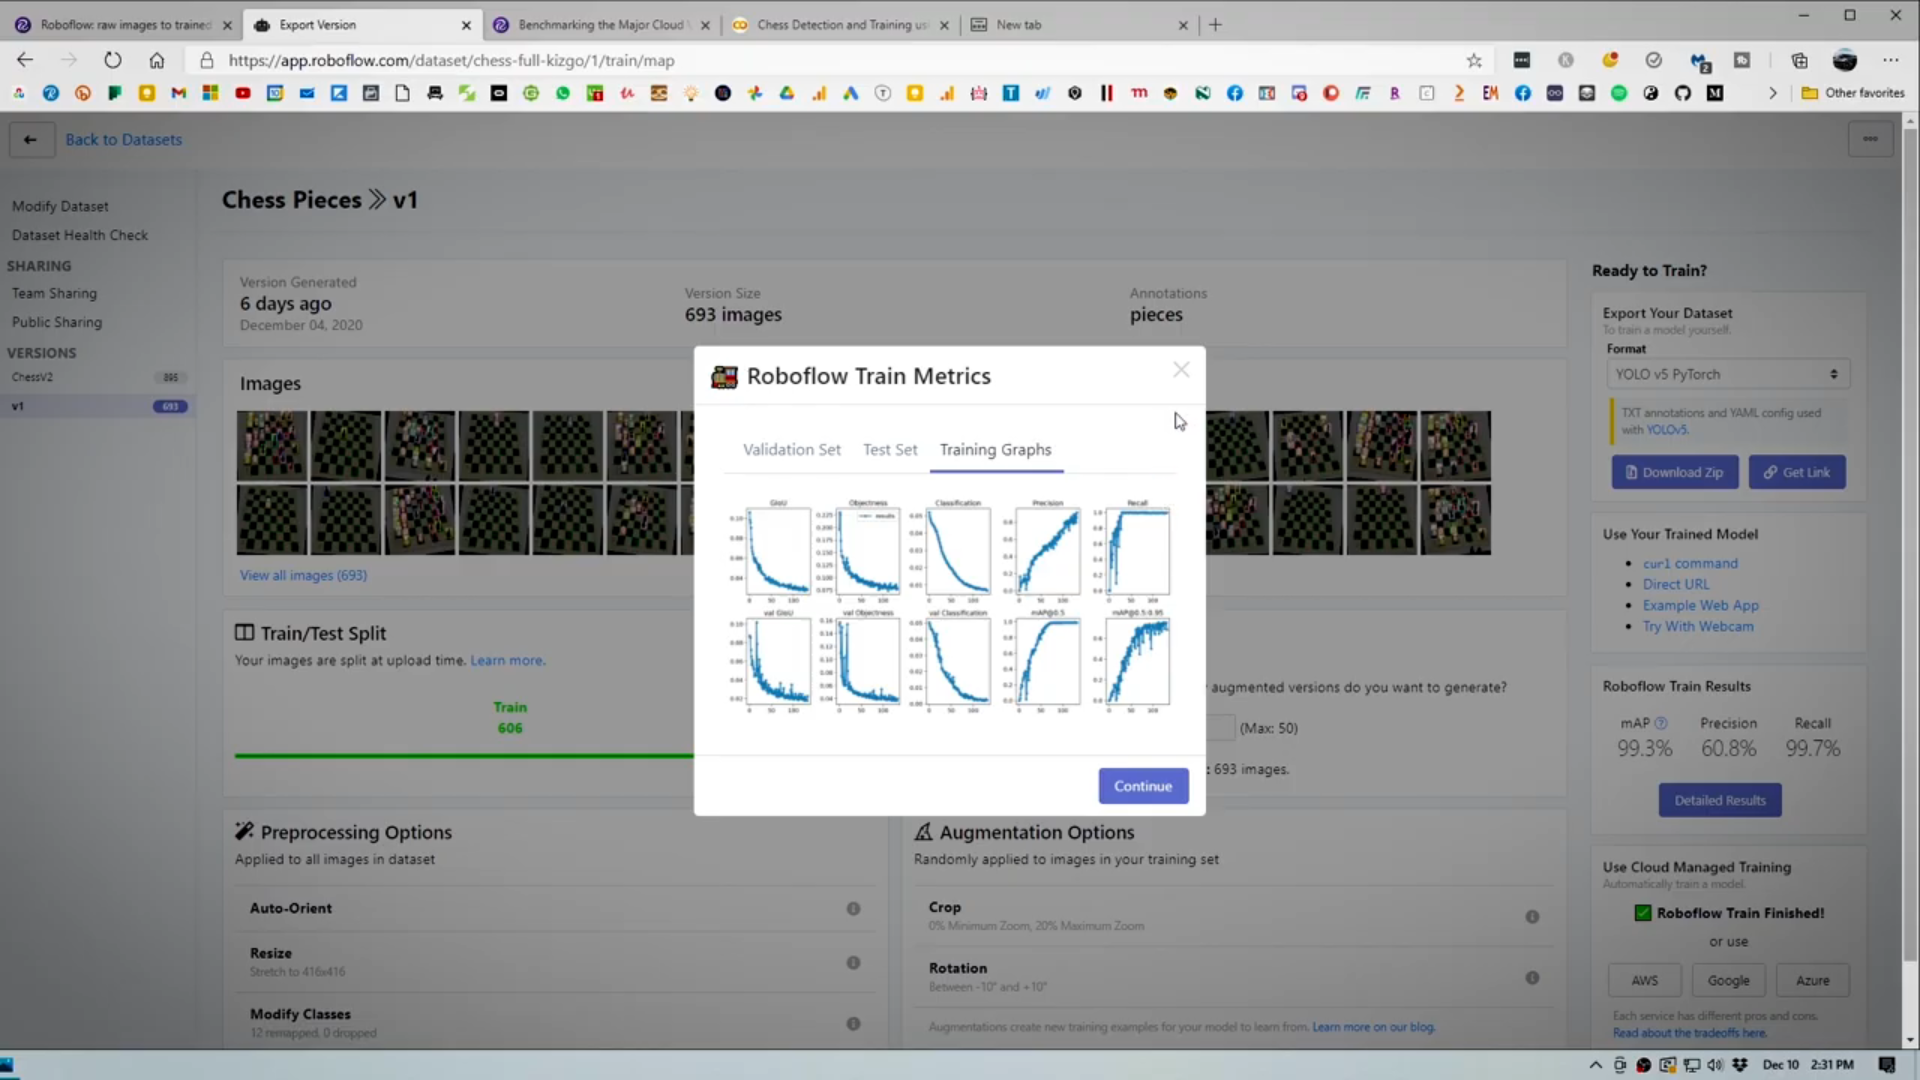The image size is (1920, 1080).
Task: Open Public Sharing in sidebar
Action: pos(57,322)
